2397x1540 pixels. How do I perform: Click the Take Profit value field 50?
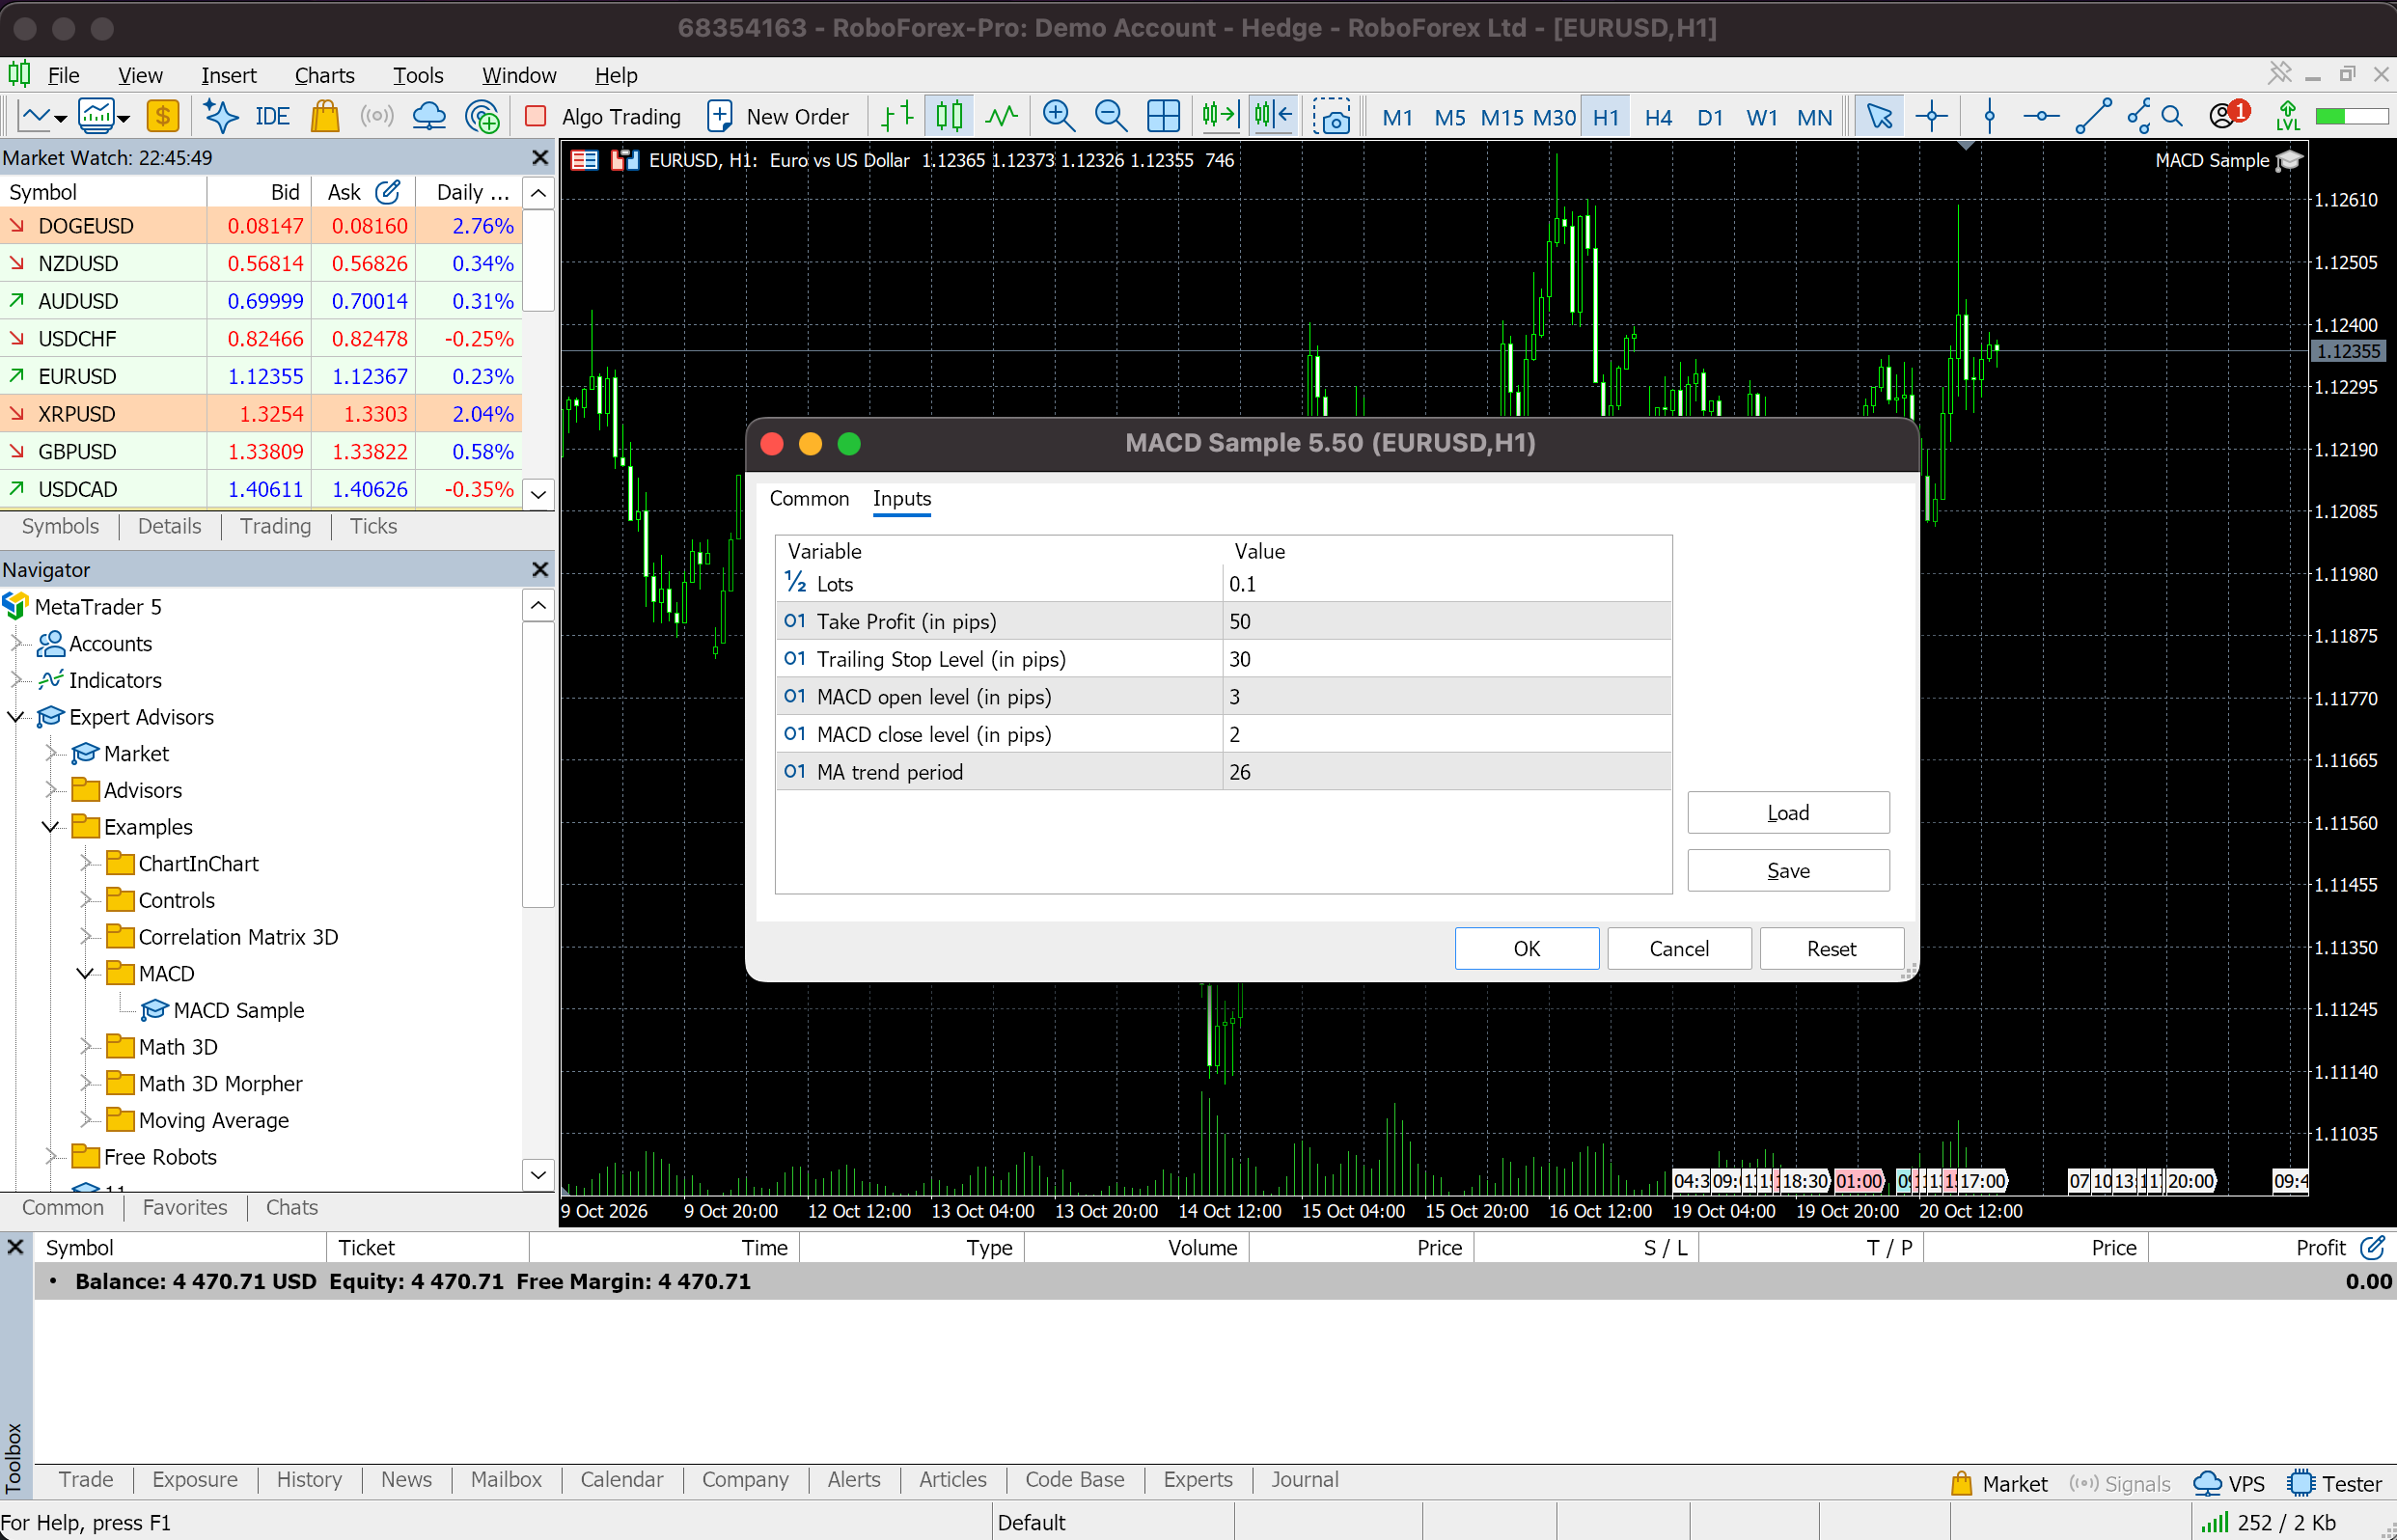point(1446,621)
